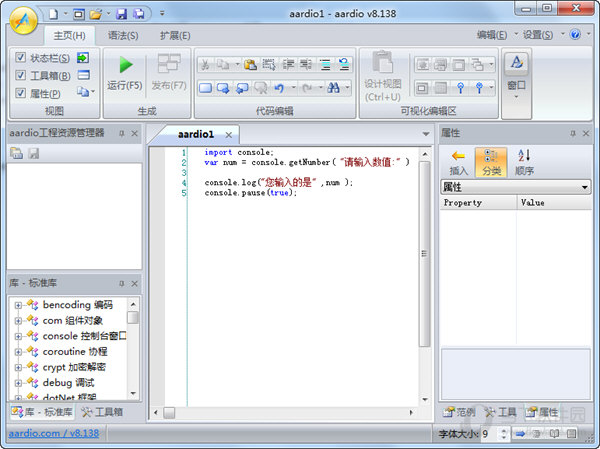The height and width of the screenshot is (449, 600).
Task: Click the Open folder icon in quick access bar
Action: (95, 15)
